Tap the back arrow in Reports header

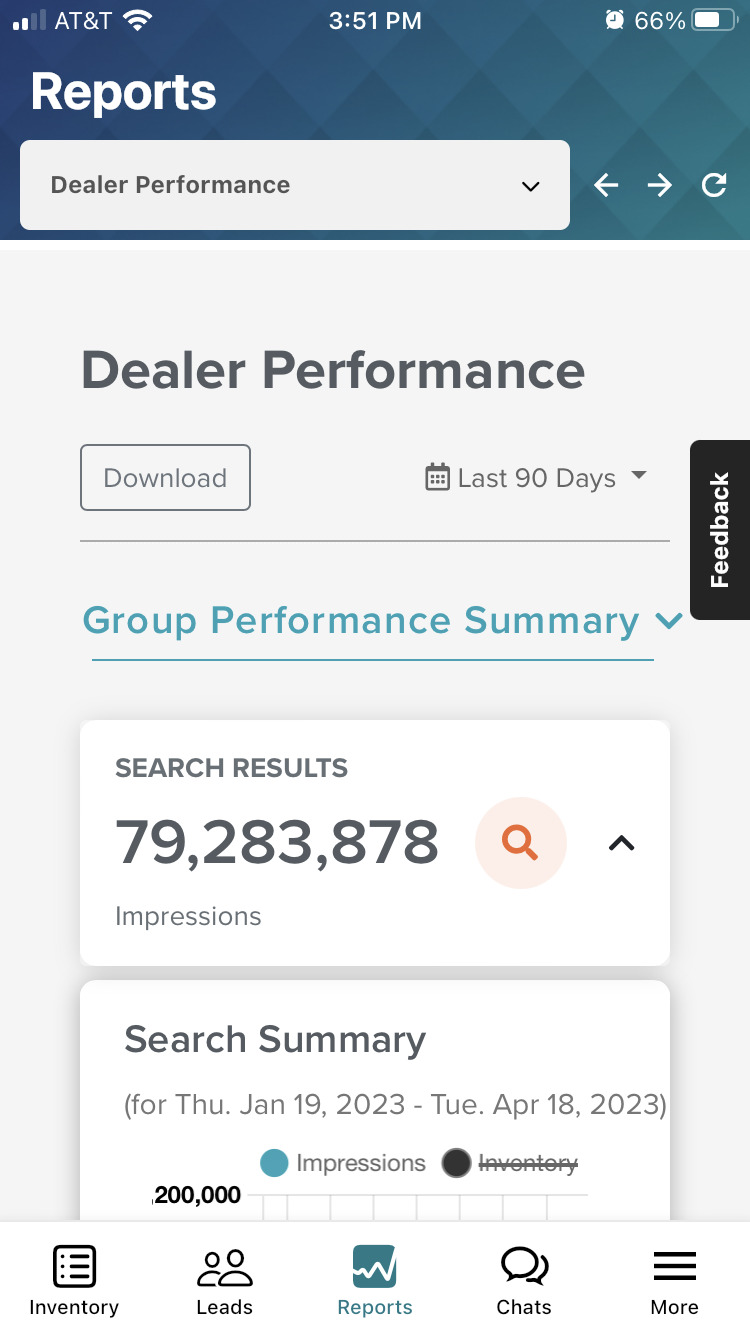coord(606,185)
